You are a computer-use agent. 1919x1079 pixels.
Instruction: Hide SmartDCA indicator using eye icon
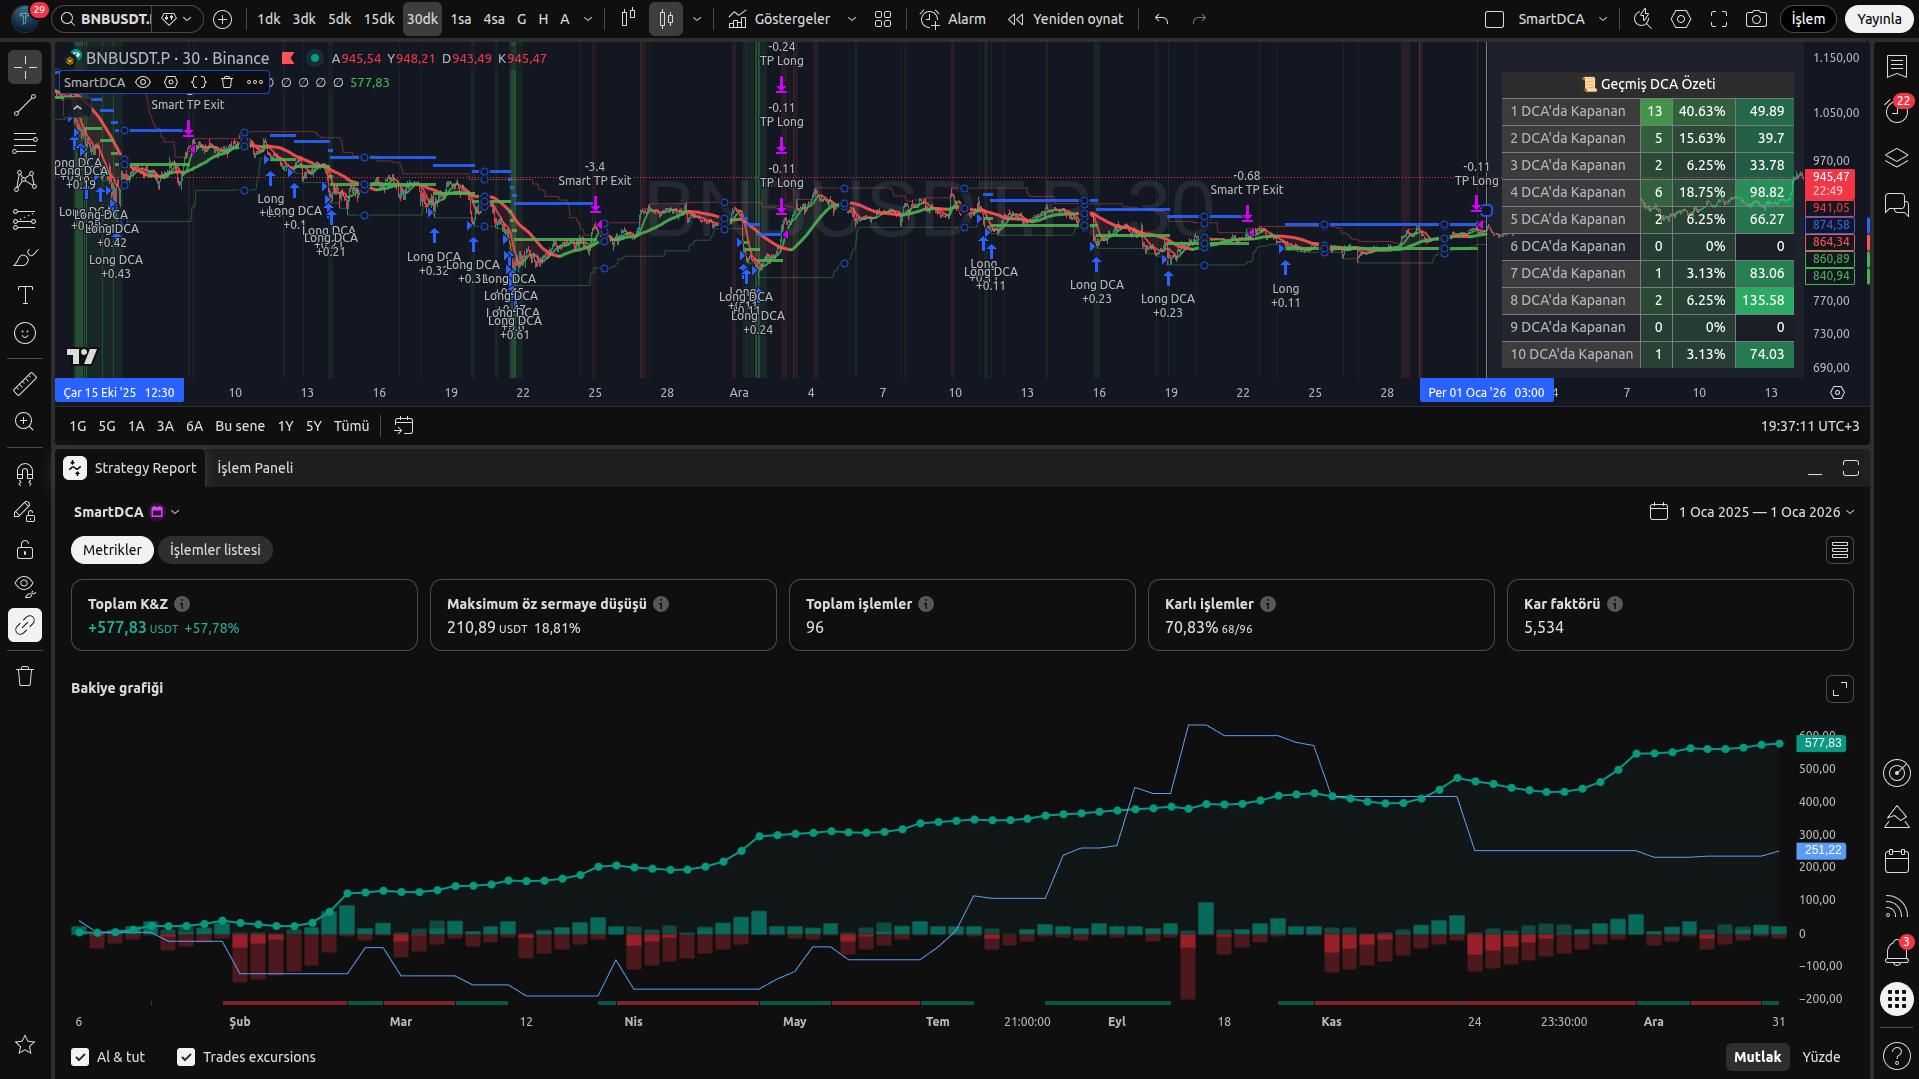[x=143, y=82]
